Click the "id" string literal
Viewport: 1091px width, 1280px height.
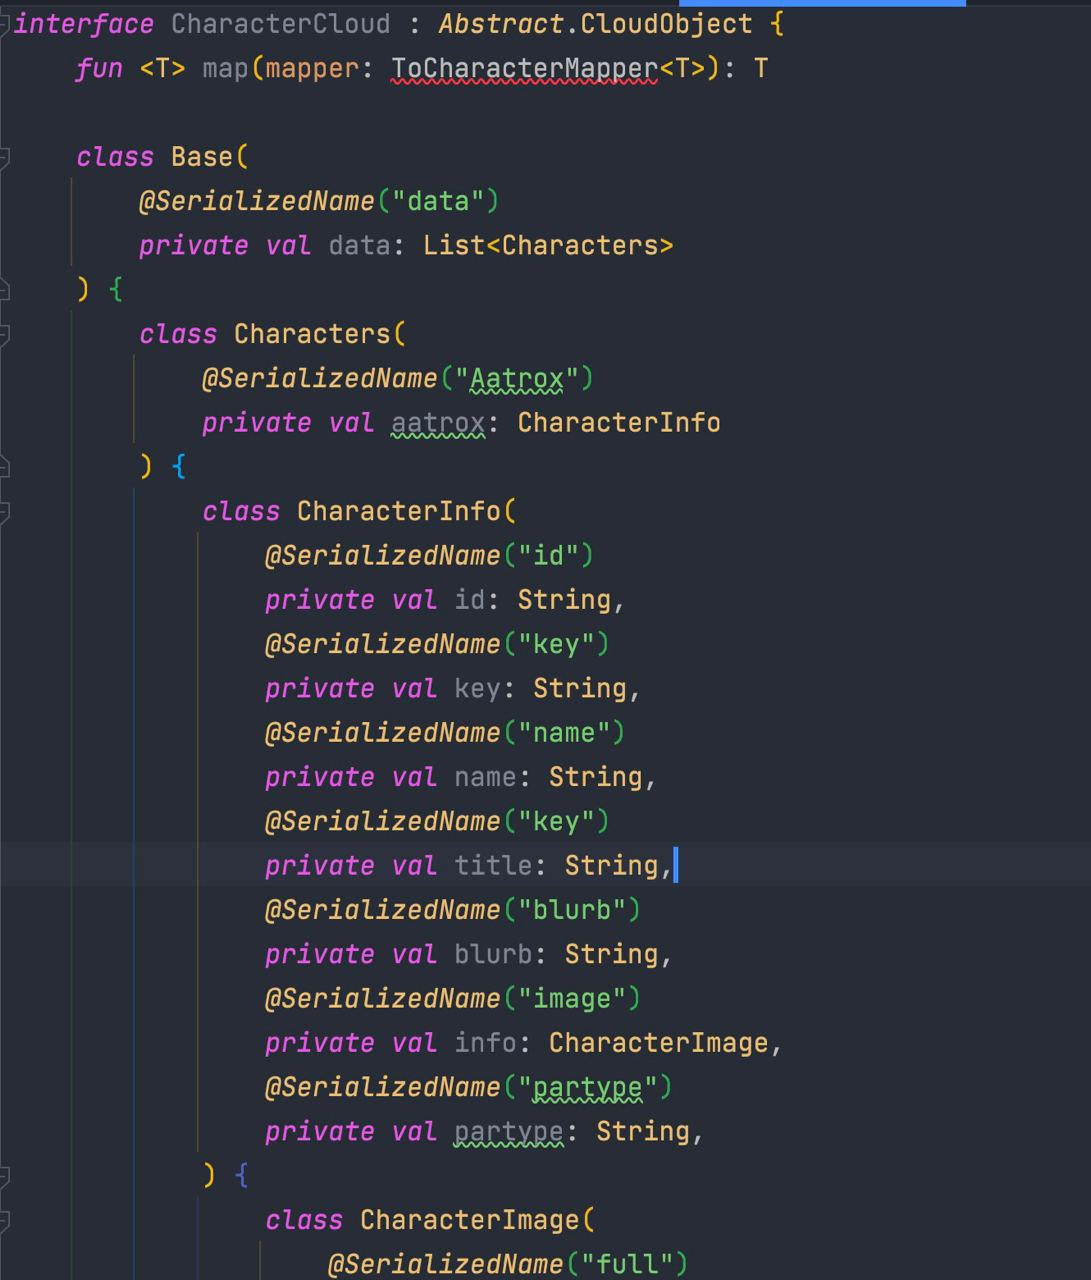(x=548, y=555)
